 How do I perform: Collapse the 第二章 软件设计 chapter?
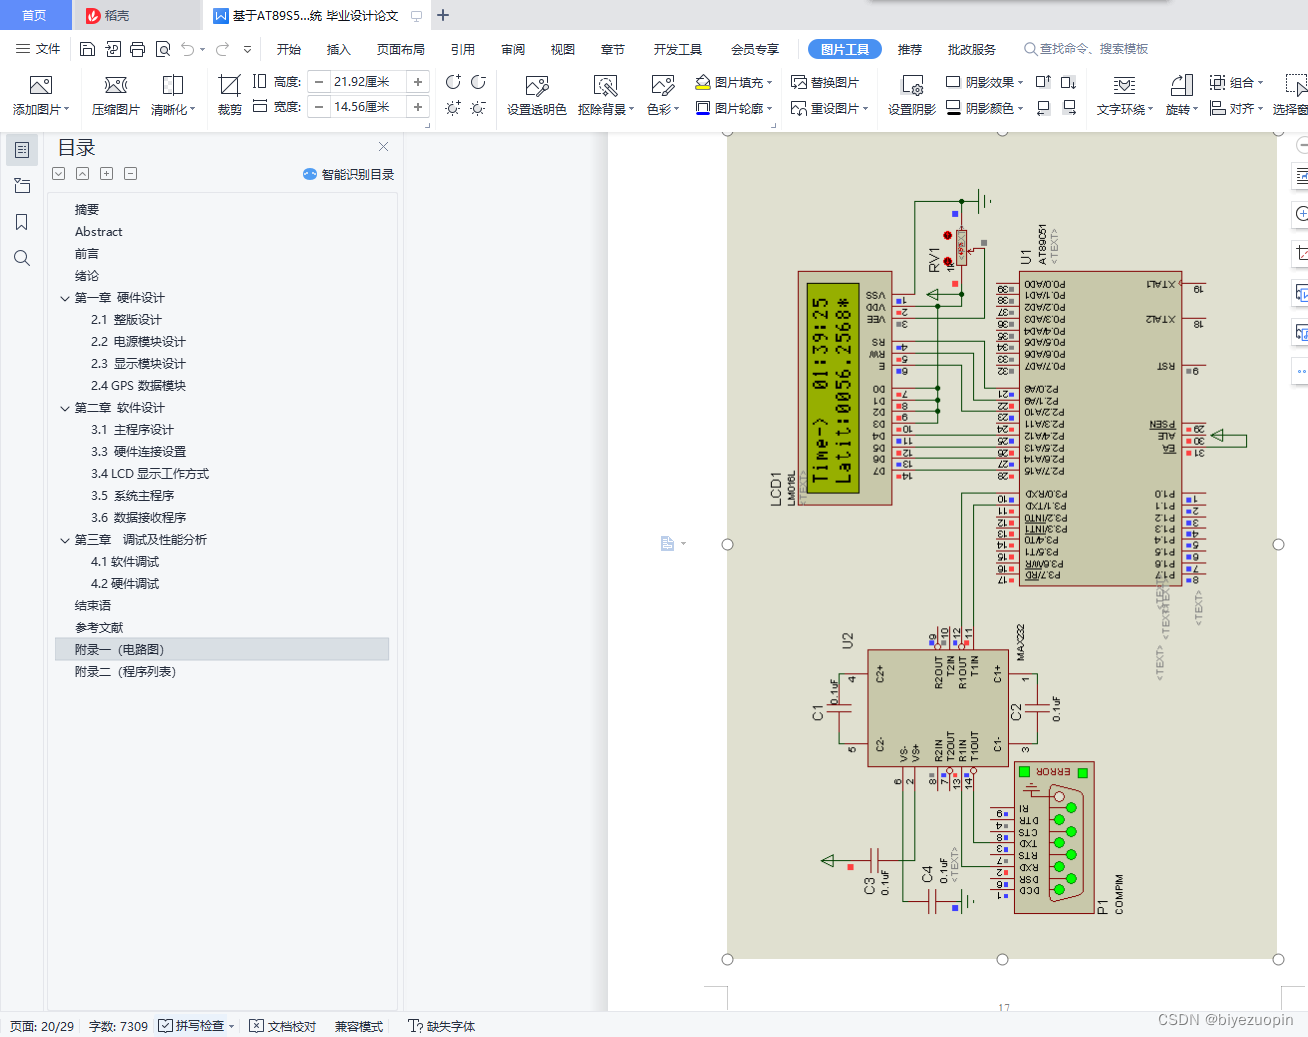[x=65, y=408]
